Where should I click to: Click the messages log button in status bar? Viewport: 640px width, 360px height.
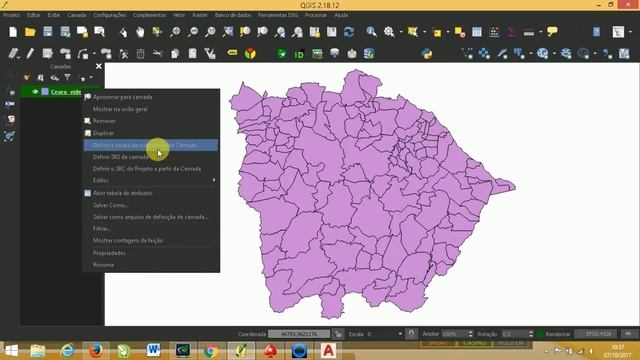[x=628, y=334]
